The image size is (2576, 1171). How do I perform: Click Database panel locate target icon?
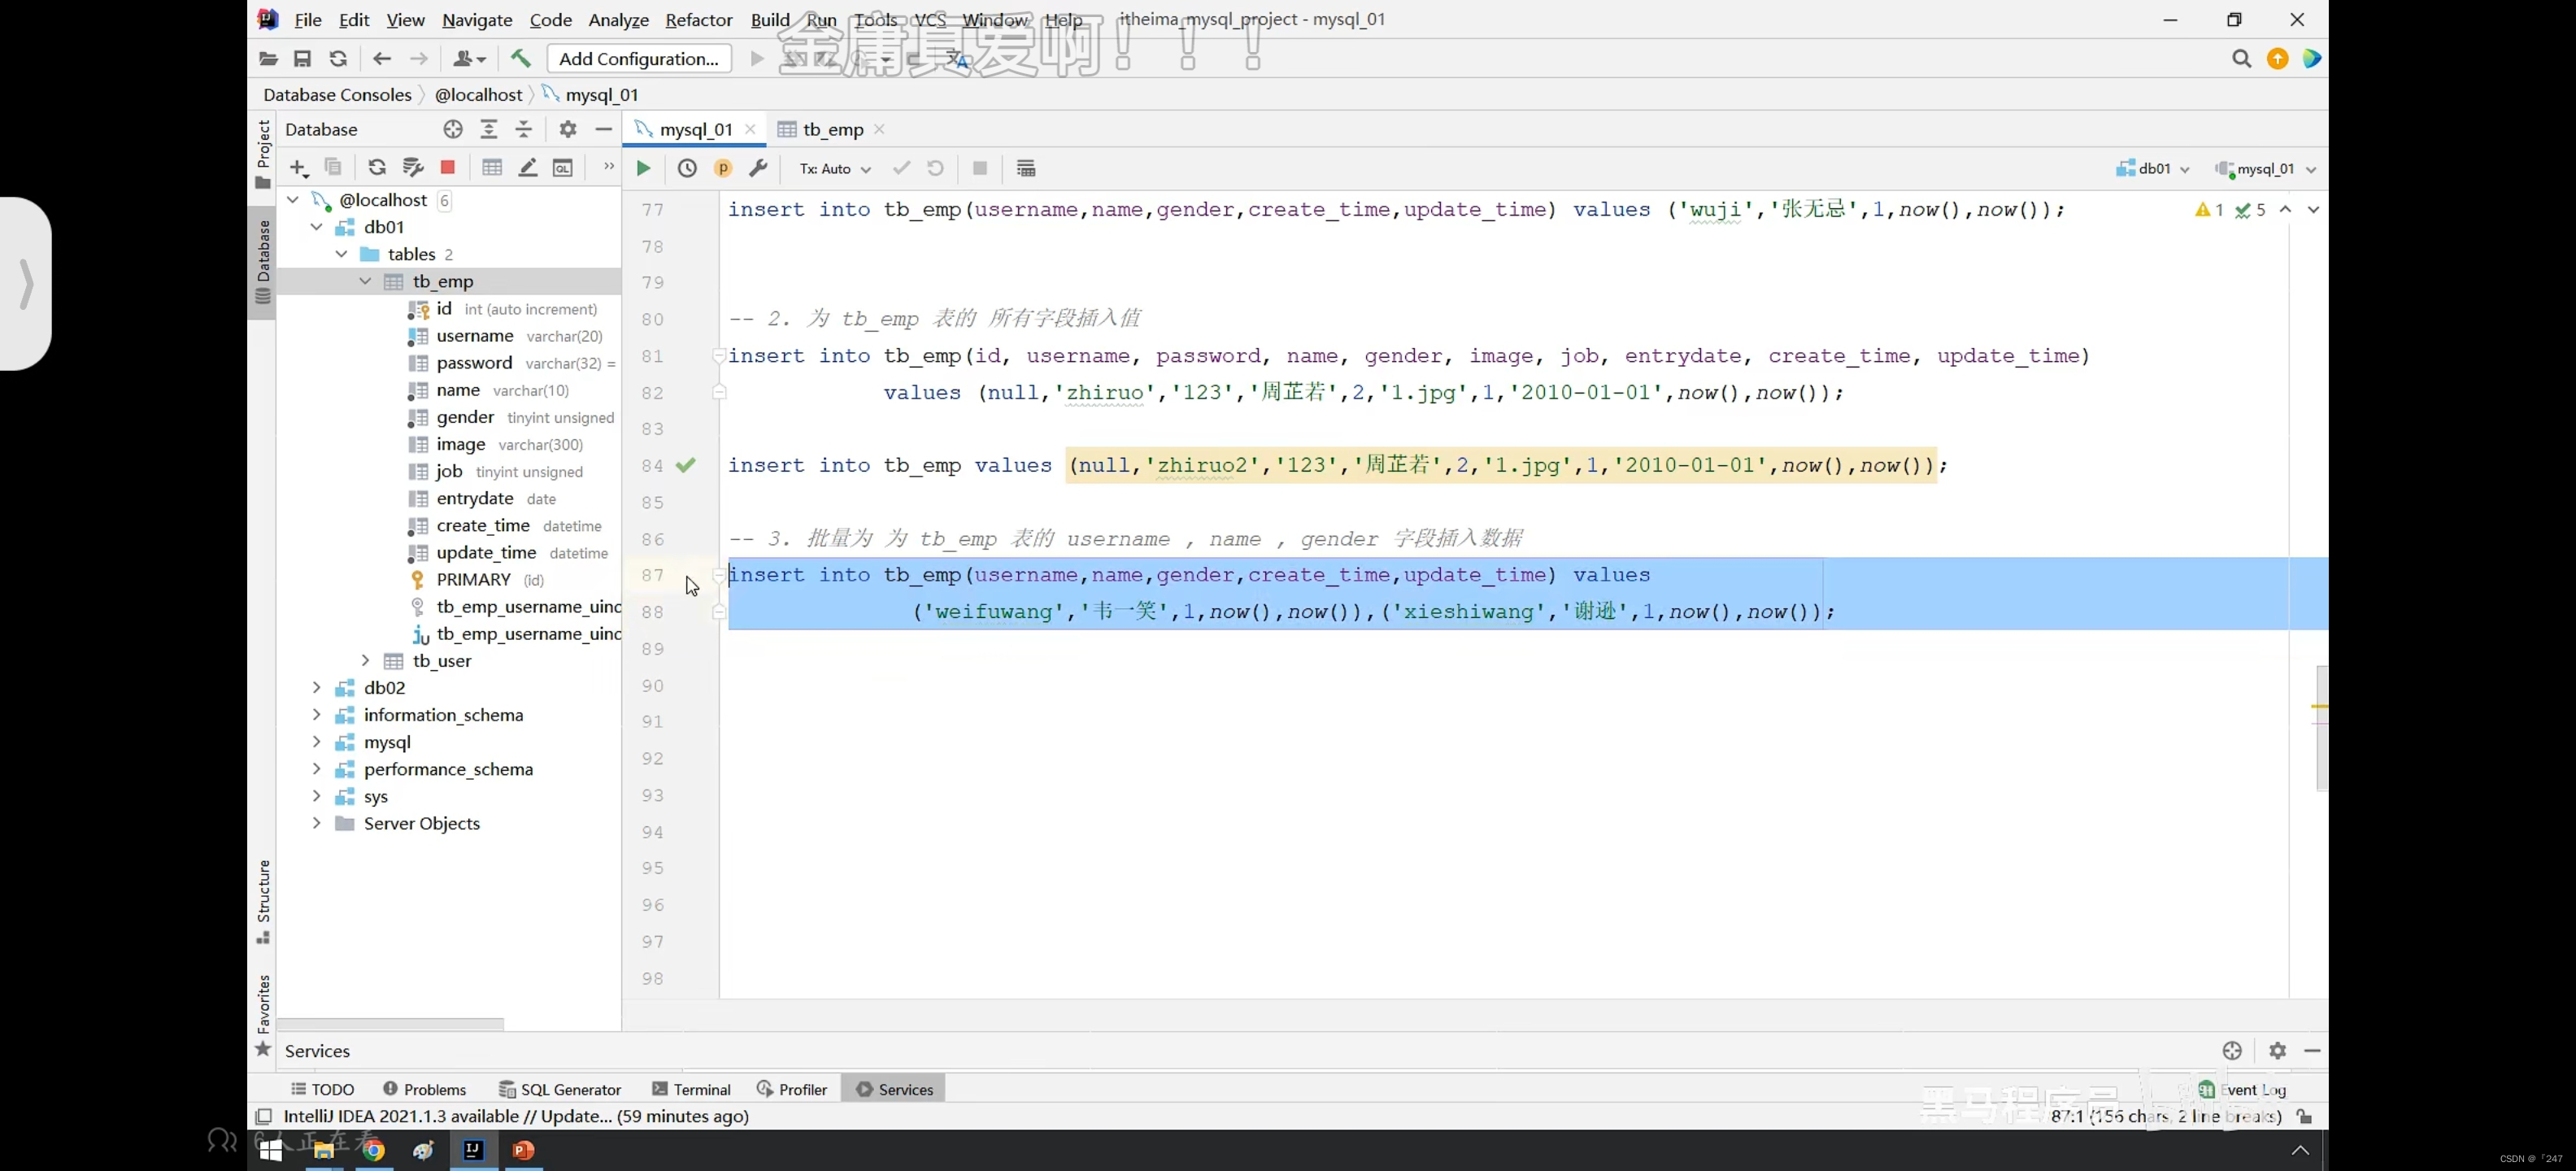(453, 129)
